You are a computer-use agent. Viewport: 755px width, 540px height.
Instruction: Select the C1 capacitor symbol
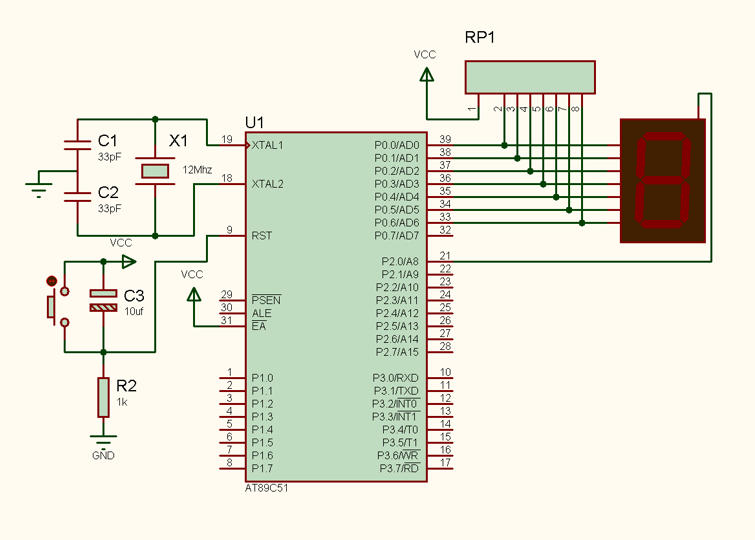78,145
